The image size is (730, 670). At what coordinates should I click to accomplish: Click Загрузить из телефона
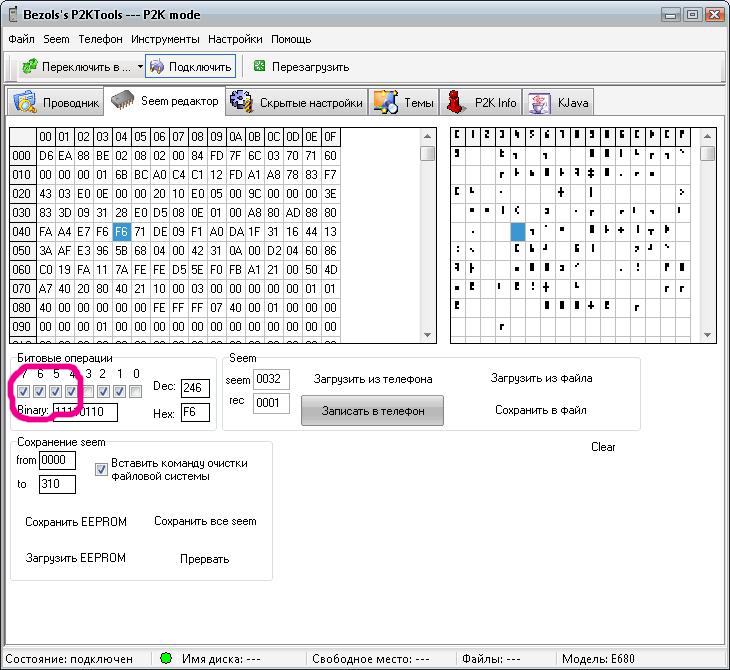pyautogui.click(x=373, y=379)
